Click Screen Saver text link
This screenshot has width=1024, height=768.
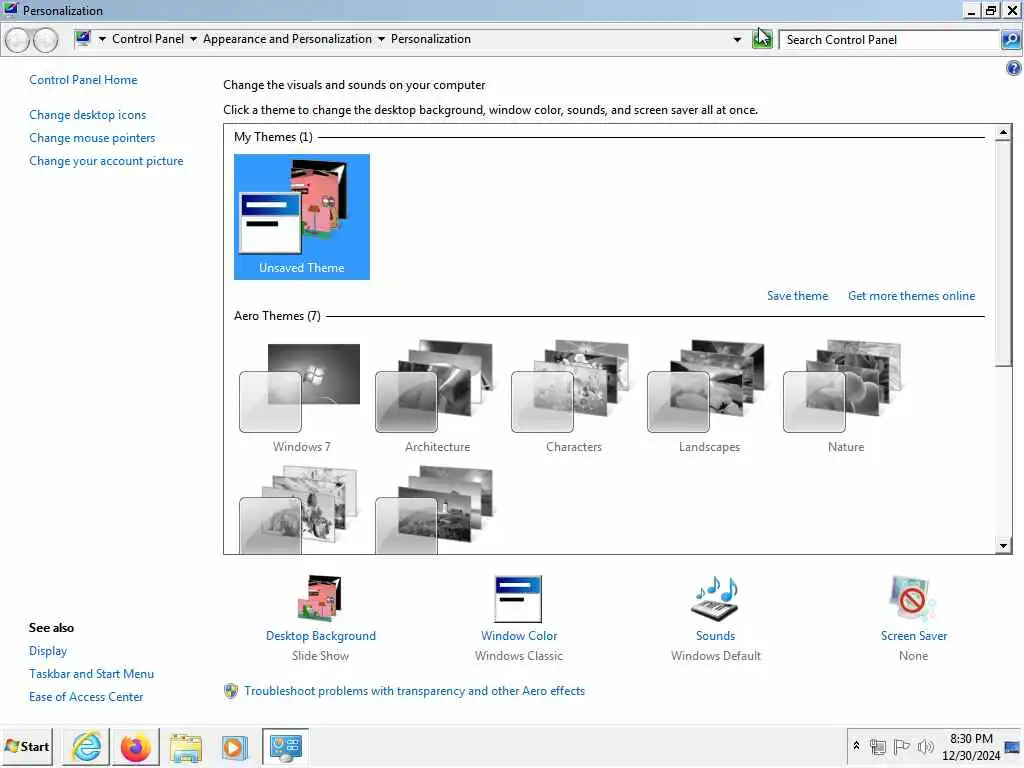[913, 636]
